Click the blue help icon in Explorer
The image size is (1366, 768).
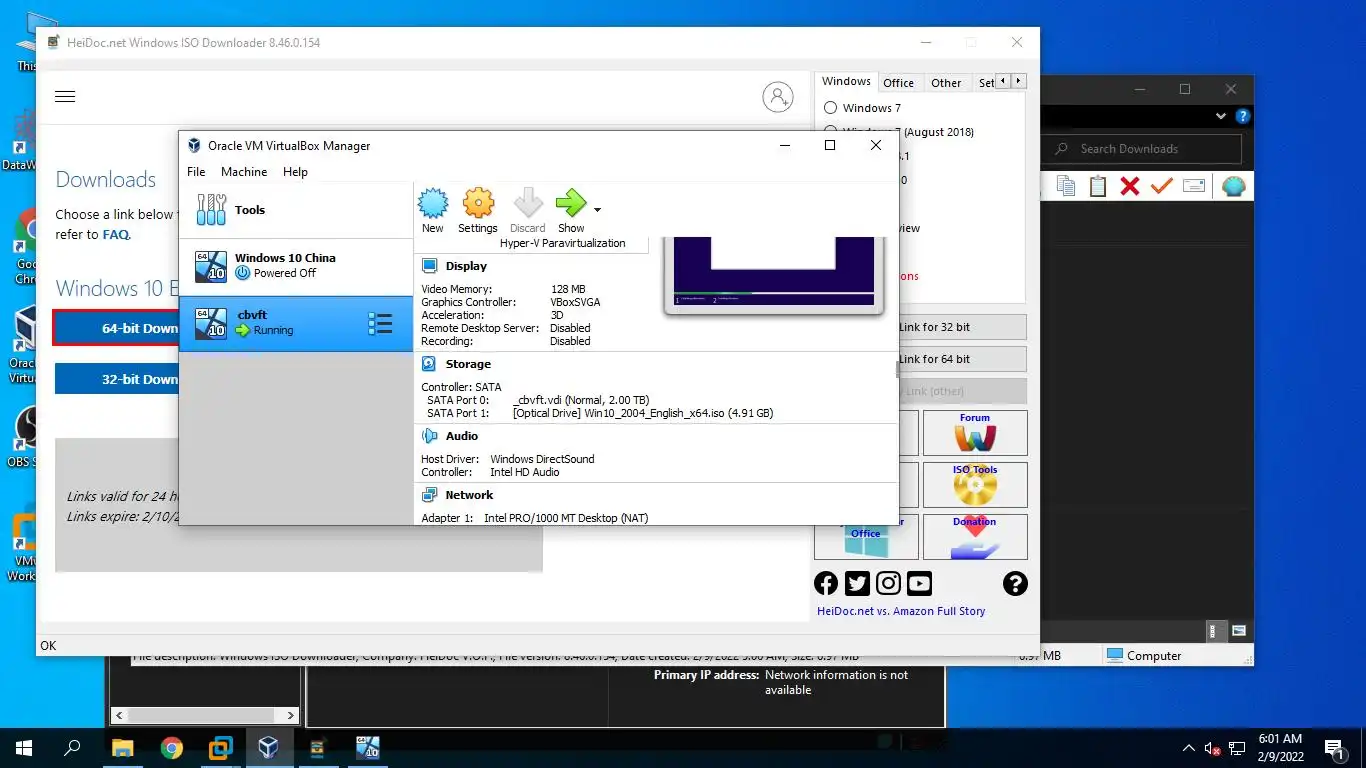(1243, 116)
